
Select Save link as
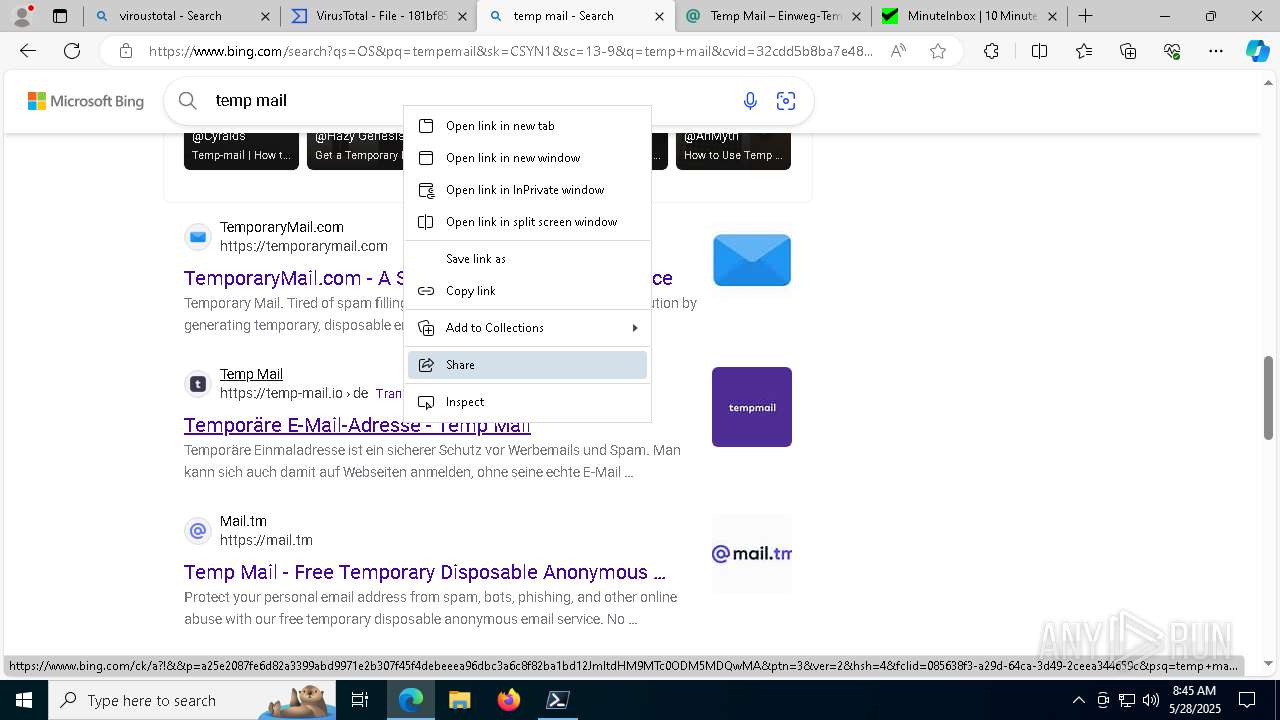coord(528,259)
